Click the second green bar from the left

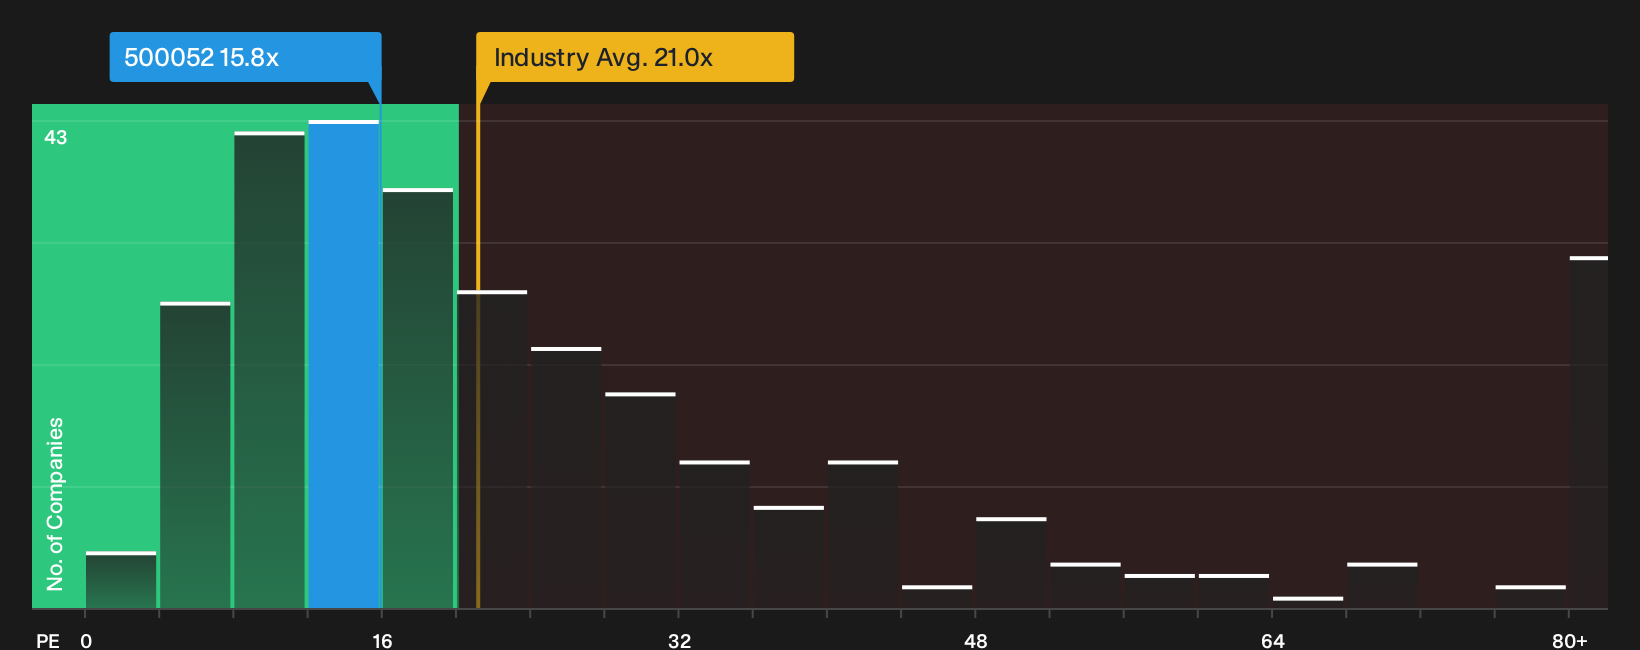click(x=195, y=455)
